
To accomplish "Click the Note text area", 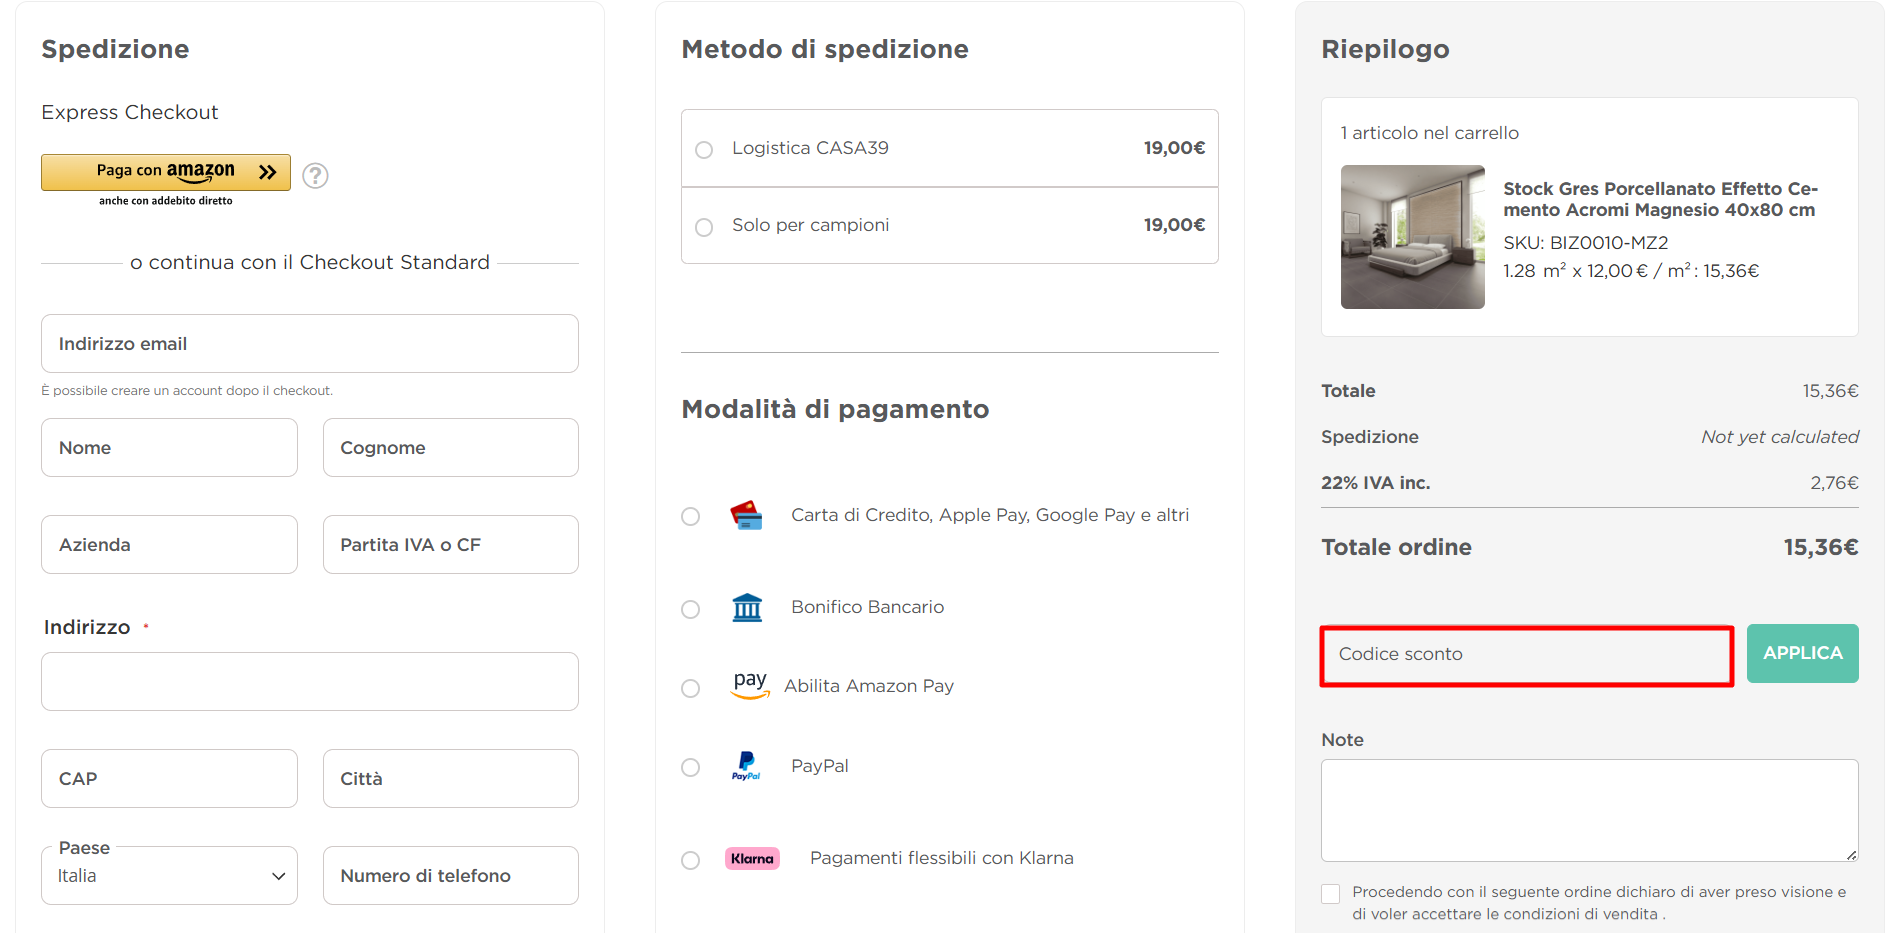I will 1589,810.
